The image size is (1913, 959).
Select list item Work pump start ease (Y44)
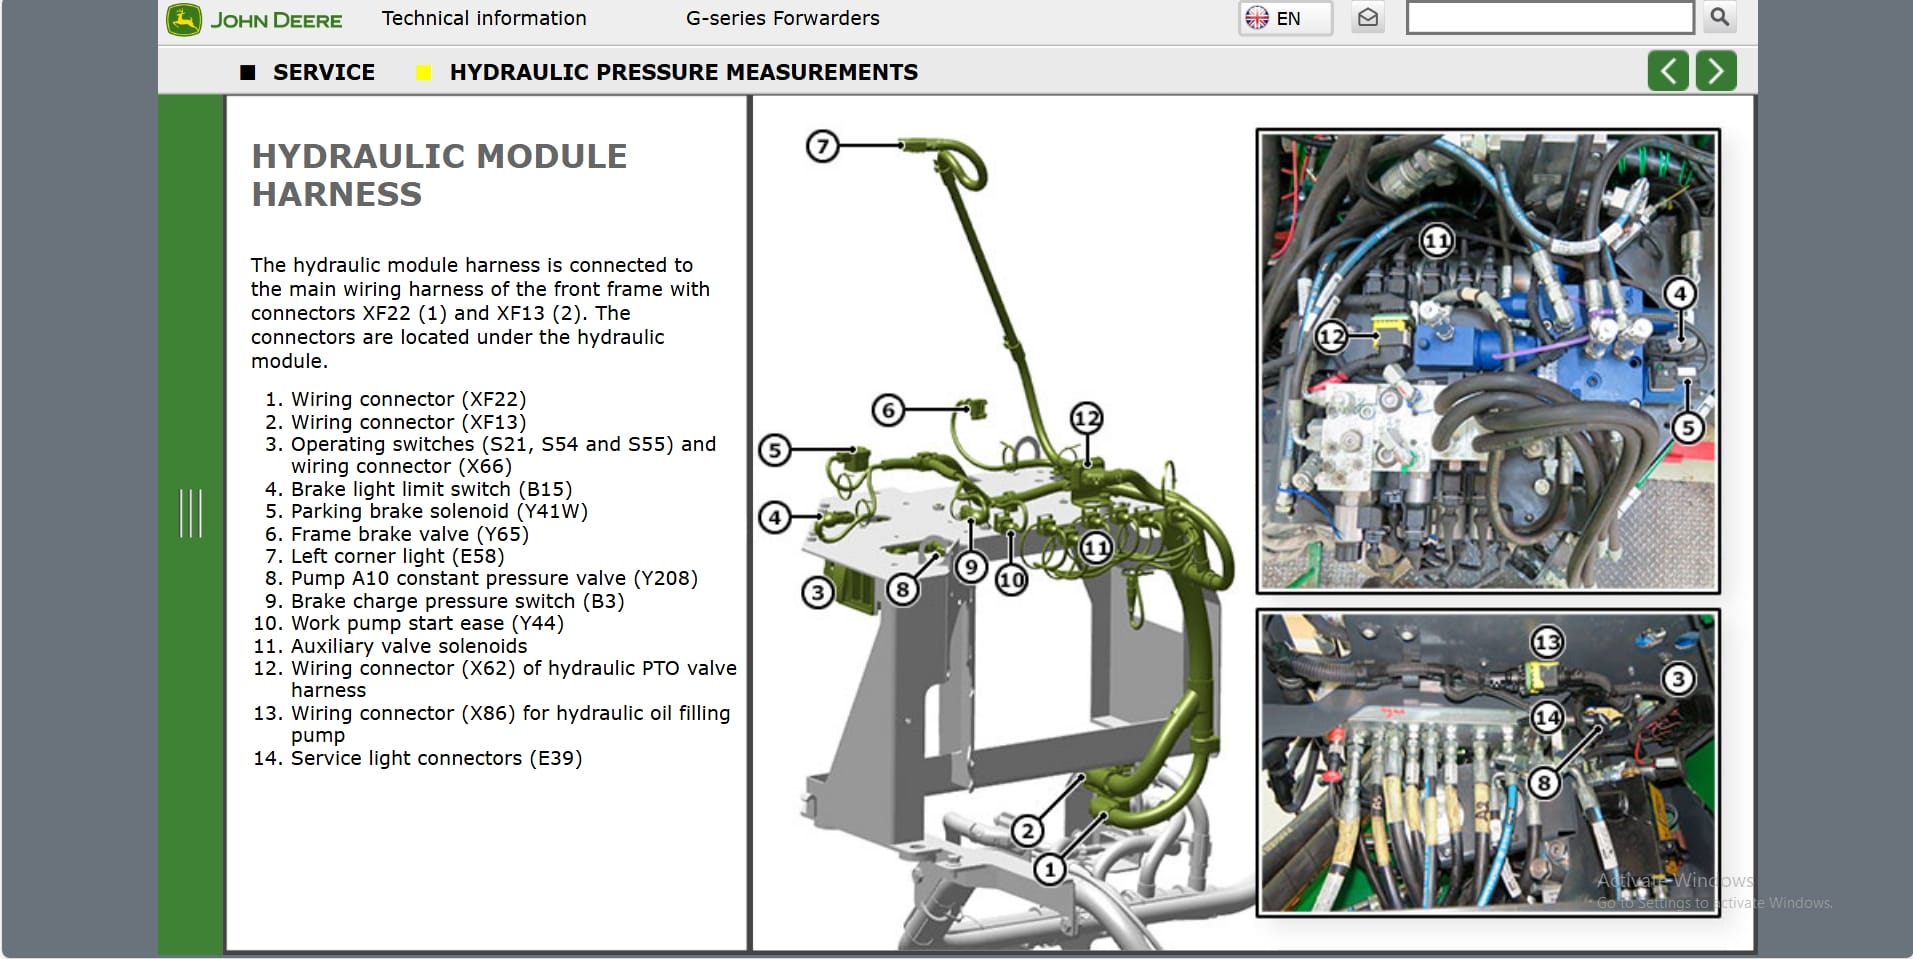pyautogui.click(x=427, y=623)
